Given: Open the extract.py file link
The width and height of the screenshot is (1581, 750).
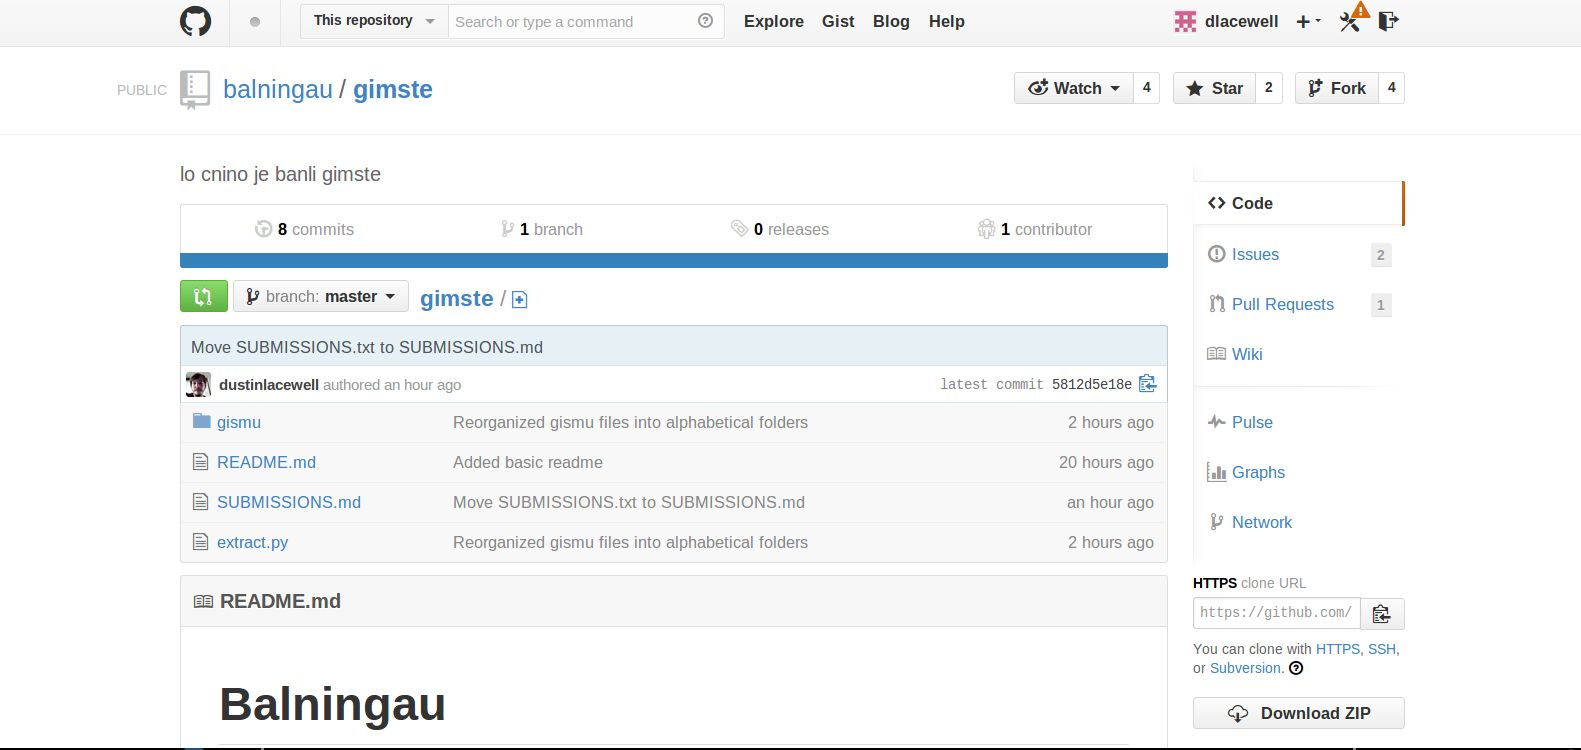Looking at the screenshot, I should coord(252,542).
